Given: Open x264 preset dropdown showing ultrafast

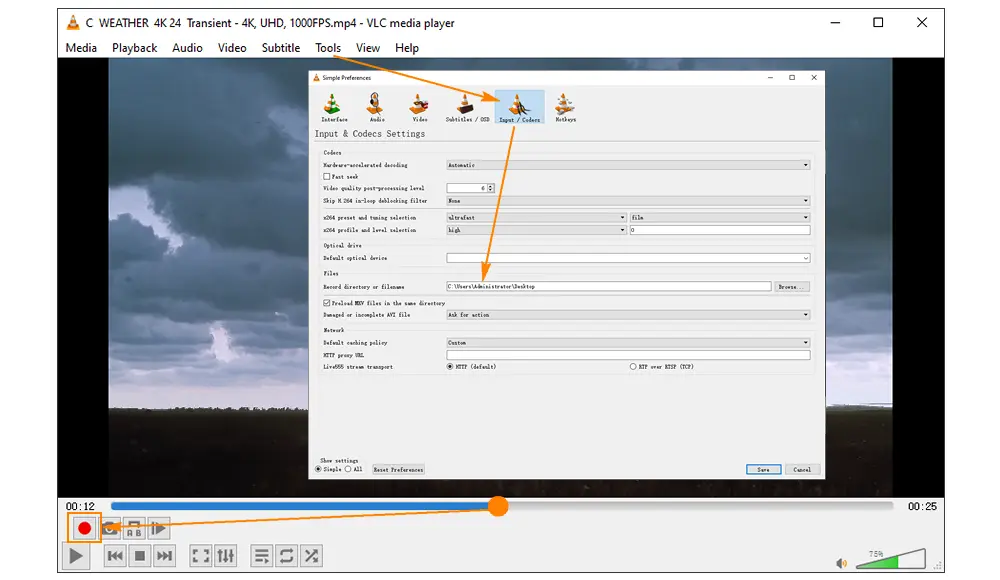Looking at the screenshot, I should 536,218.
